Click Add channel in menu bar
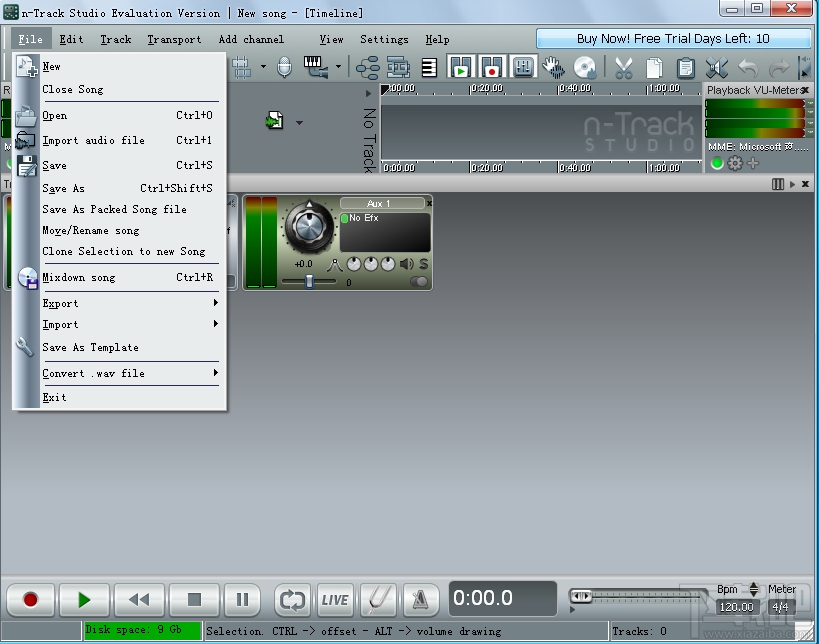 [x=251, y=39]
